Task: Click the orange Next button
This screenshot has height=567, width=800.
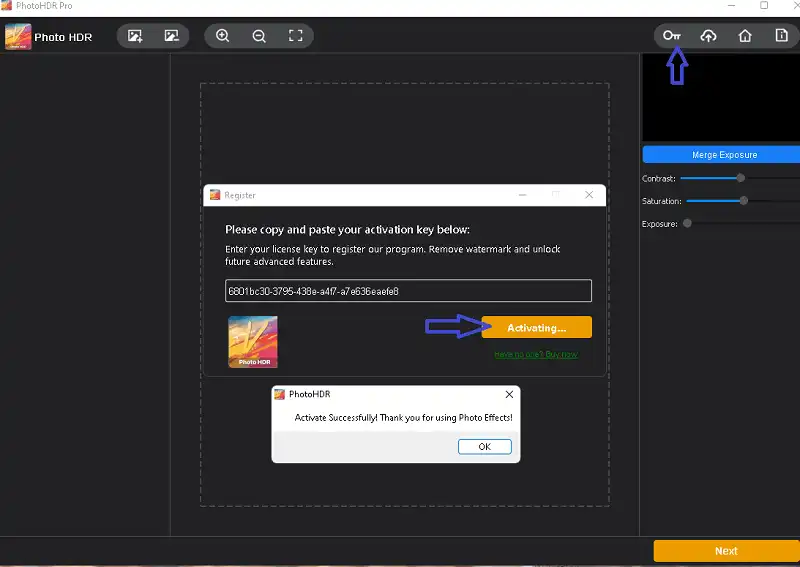Action: [x=726, y=551]
